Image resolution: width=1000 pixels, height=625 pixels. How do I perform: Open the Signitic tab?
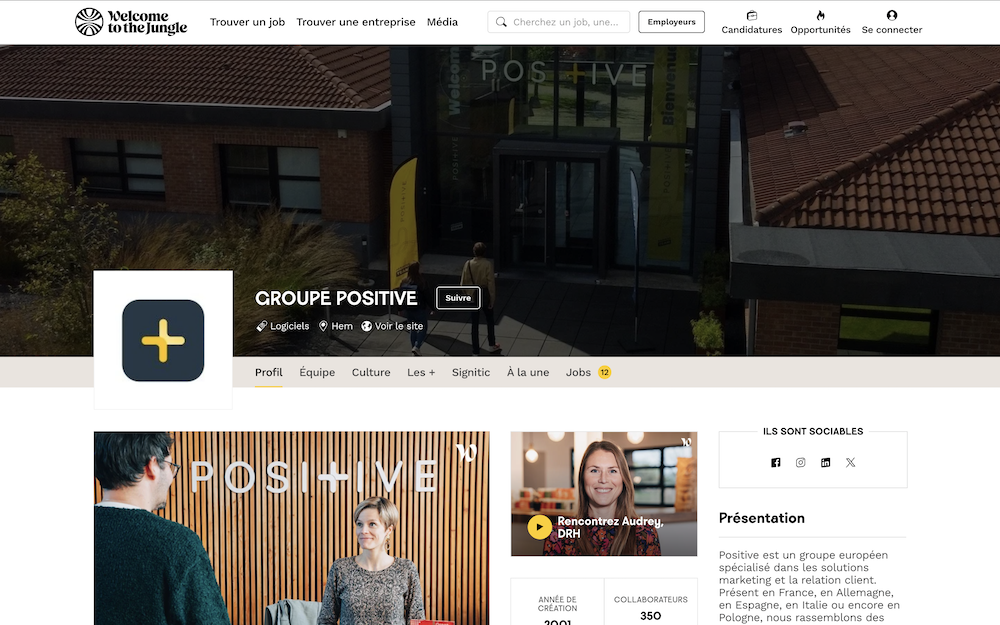pyautogui.click(x=471, y=372)
